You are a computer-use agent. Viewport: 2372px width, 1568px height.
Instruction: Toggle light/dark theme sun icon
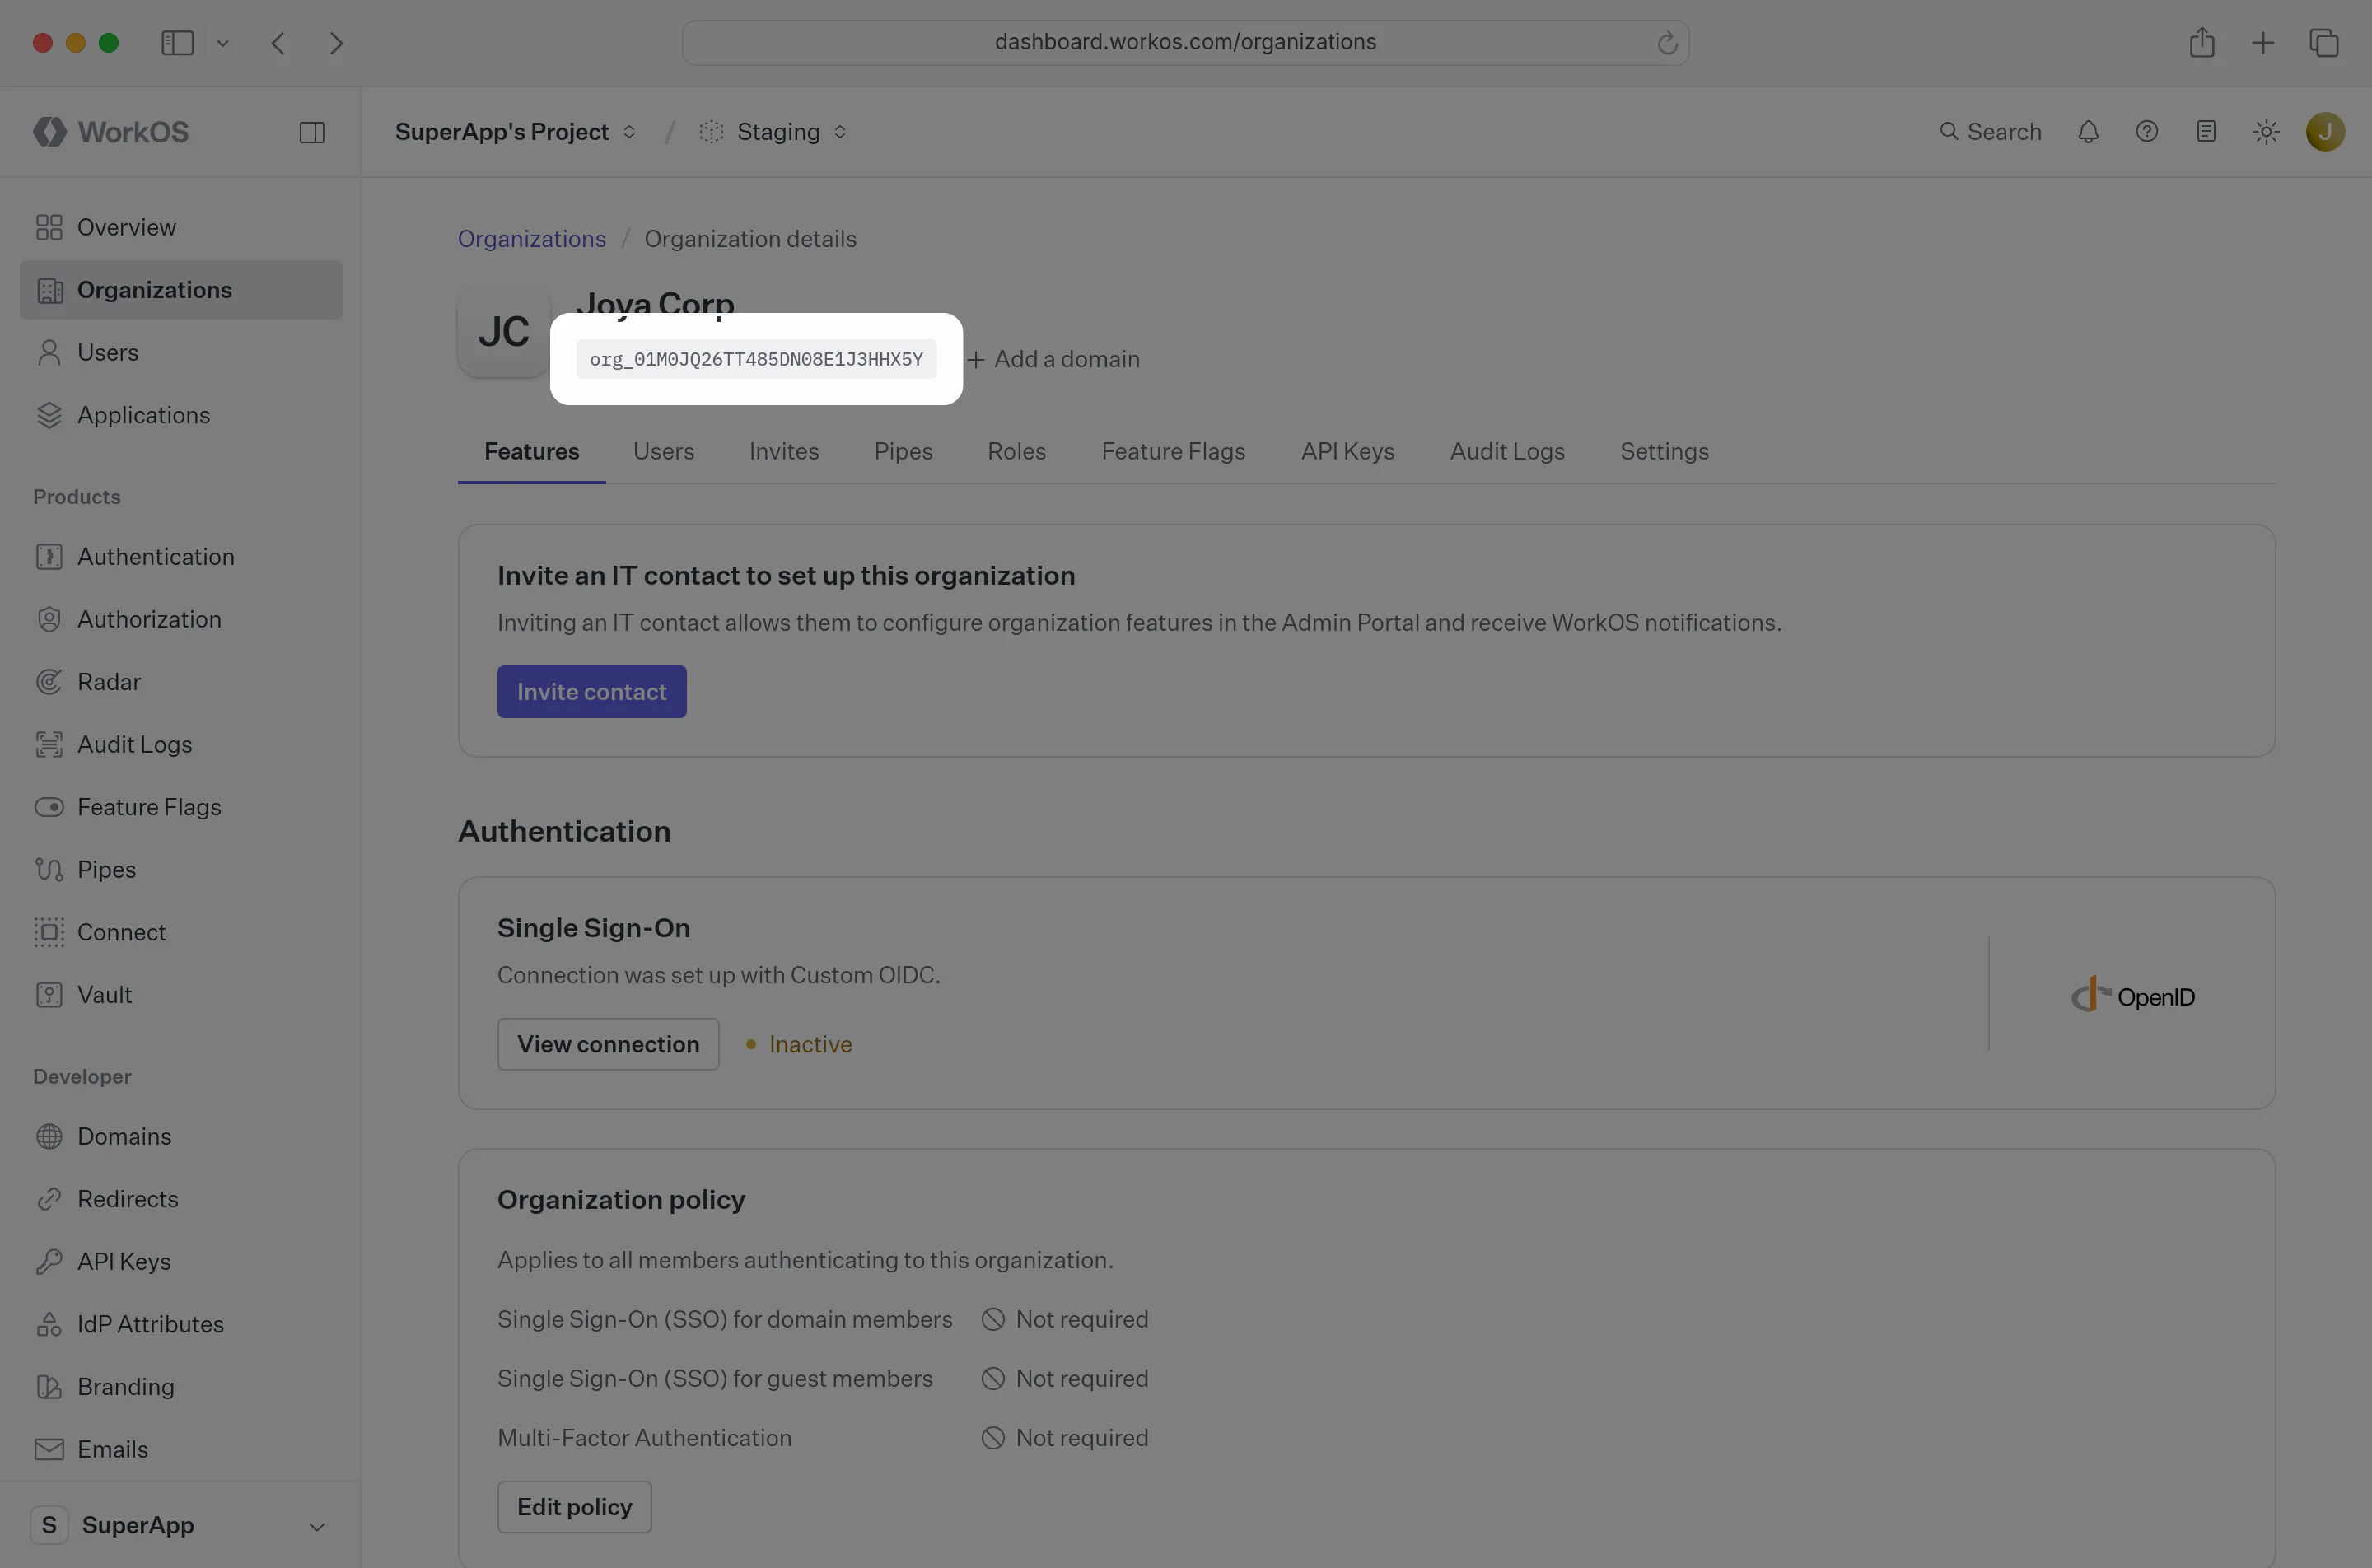click(2266, 132)
